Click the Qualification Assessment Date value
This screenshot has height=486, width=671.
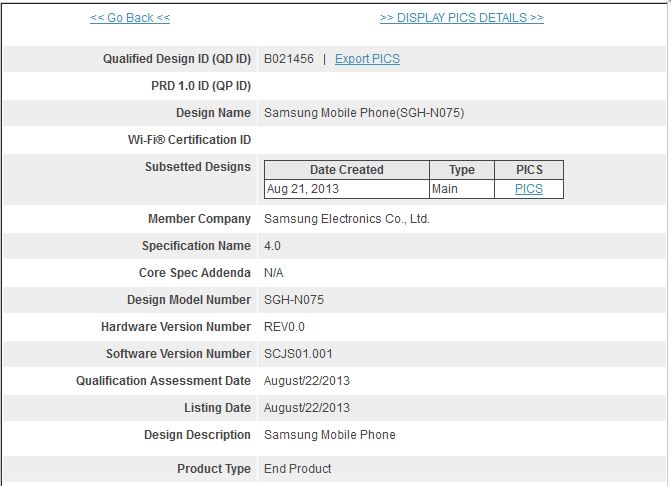pos(306,381)
